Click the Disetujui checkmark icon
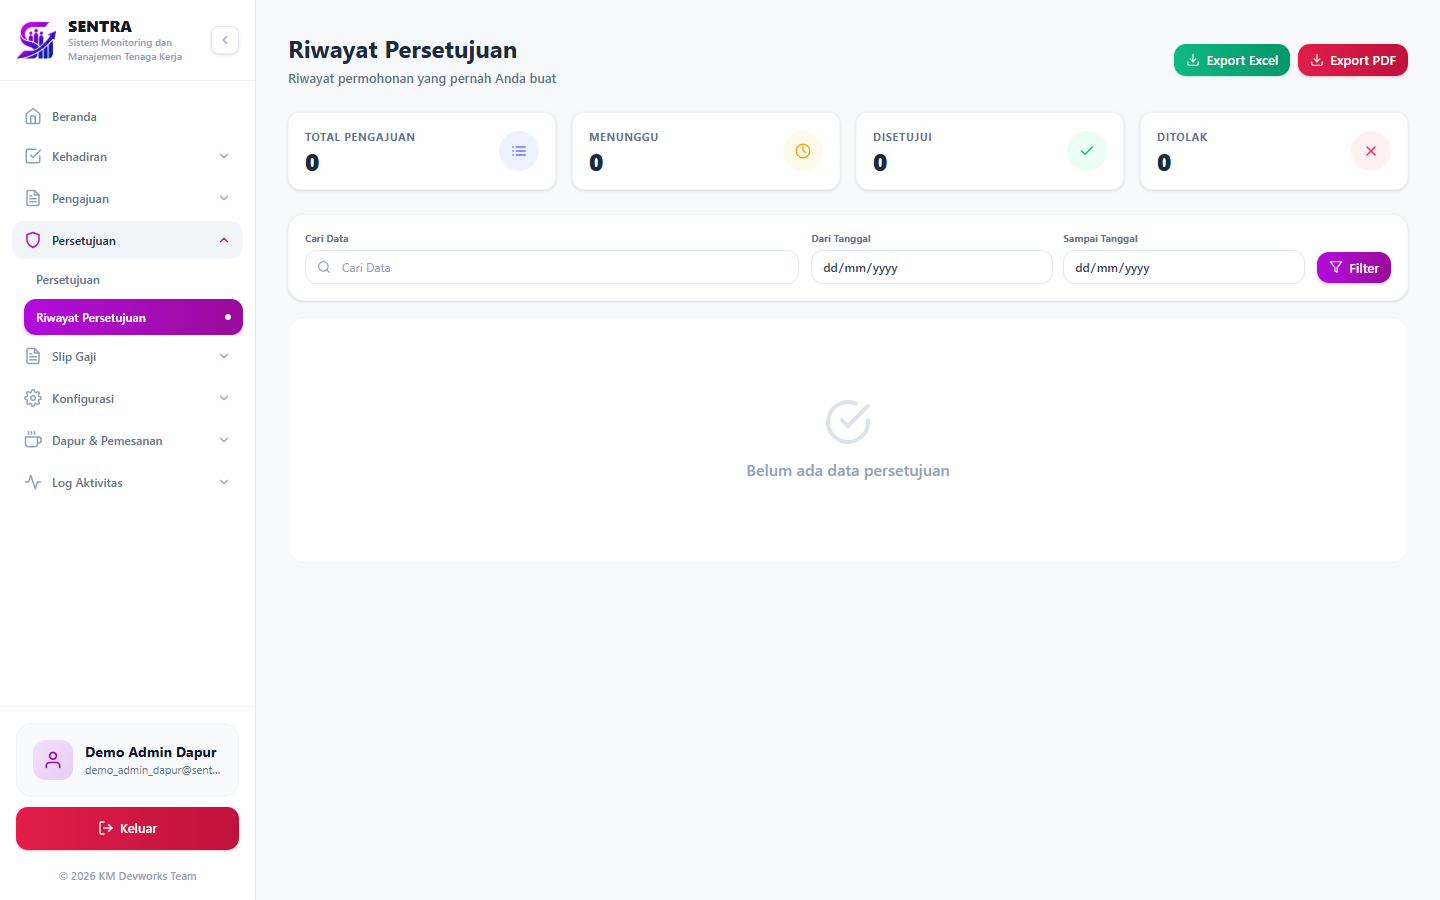The width and height of the screenshot is (1440, 900). 1087,151
